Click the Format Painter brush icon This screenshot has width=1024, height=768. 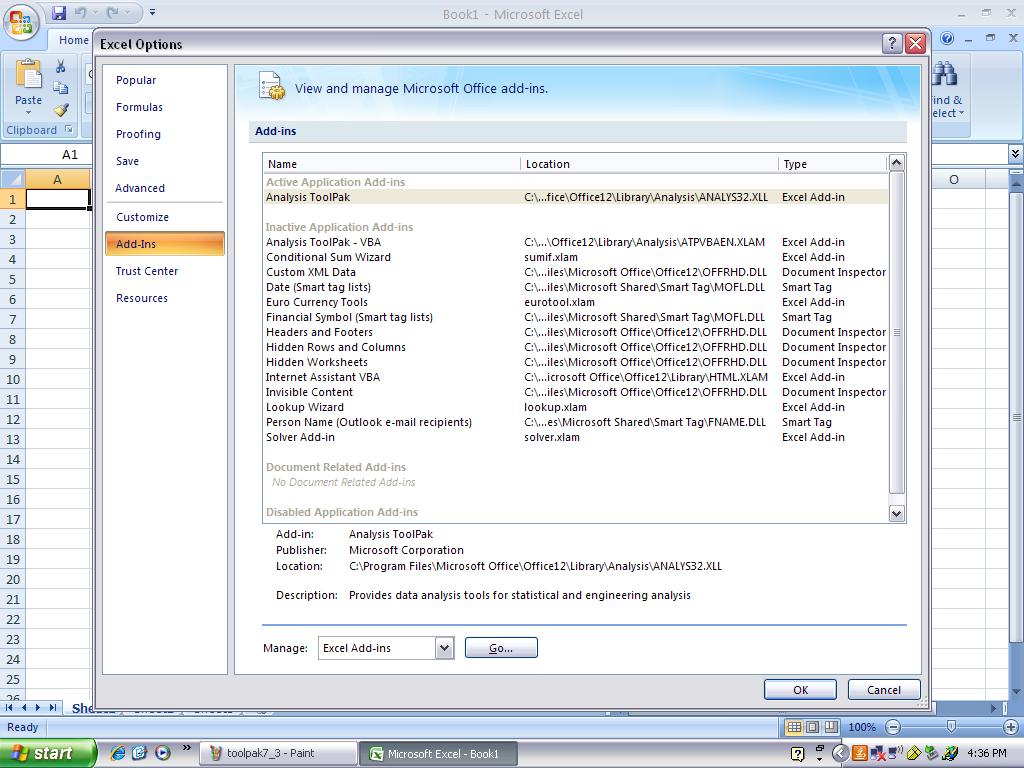click(x=61, y=110)
